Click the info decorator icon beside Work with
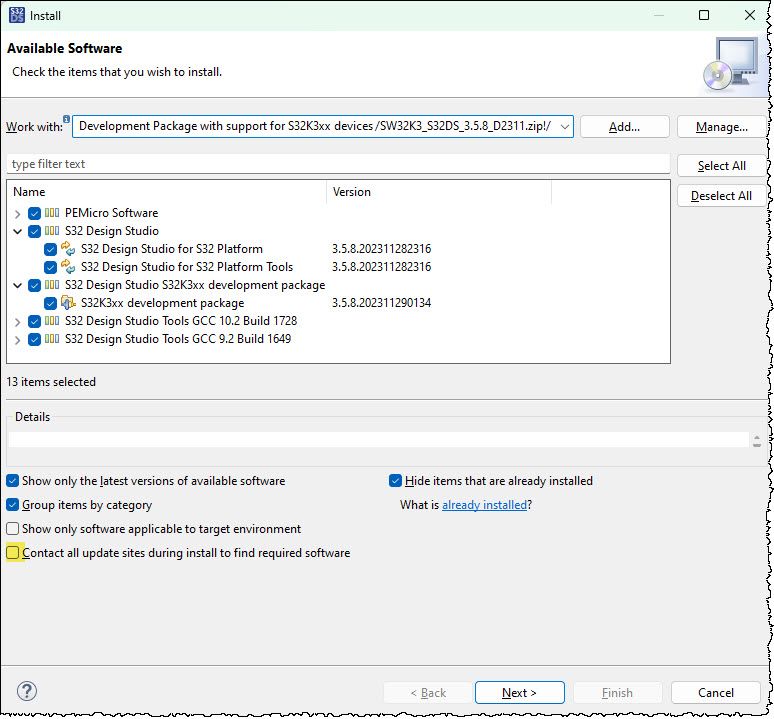 (x=67, y=118)
